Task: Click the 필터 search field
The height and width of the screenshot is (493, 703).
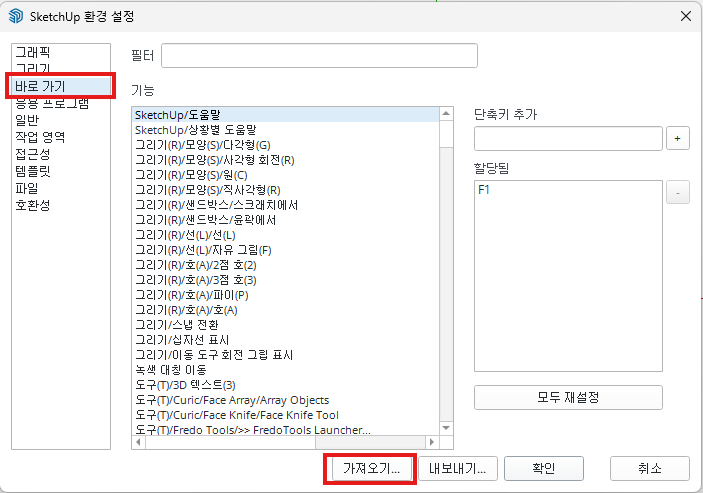Action: 319,56
